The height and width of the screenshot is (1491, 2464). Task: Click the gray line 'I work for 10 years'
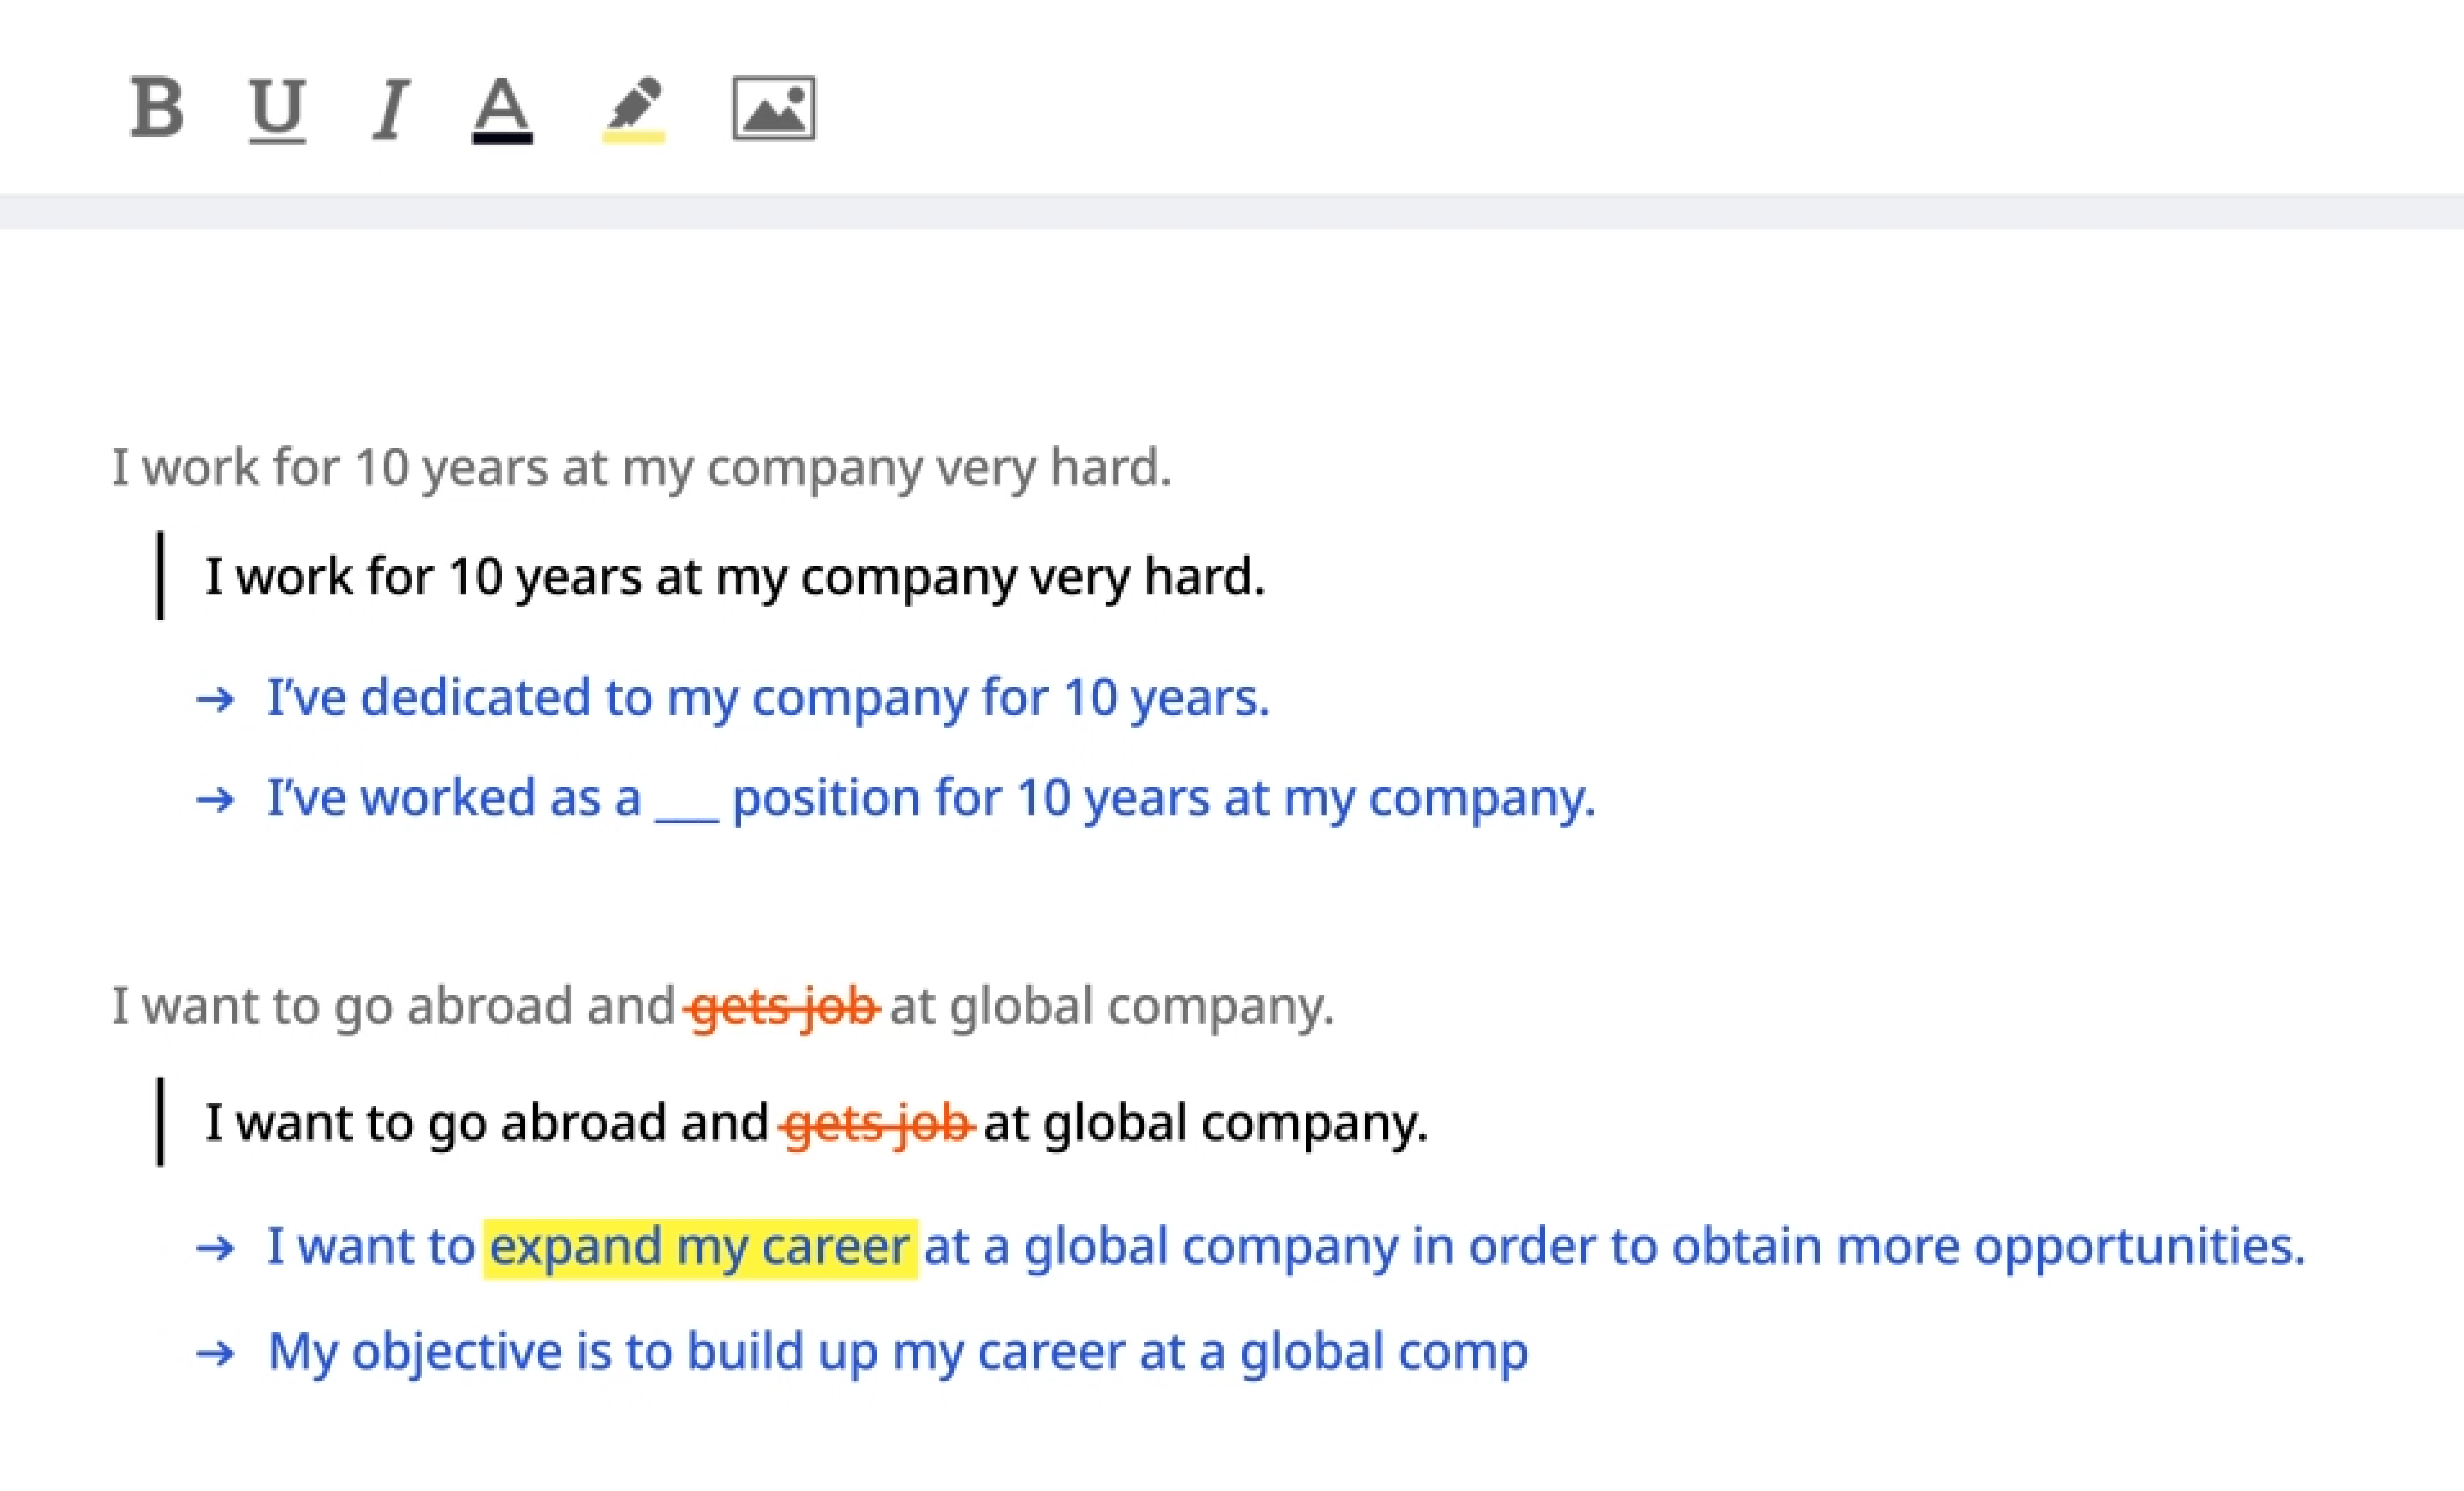(640, 467)
